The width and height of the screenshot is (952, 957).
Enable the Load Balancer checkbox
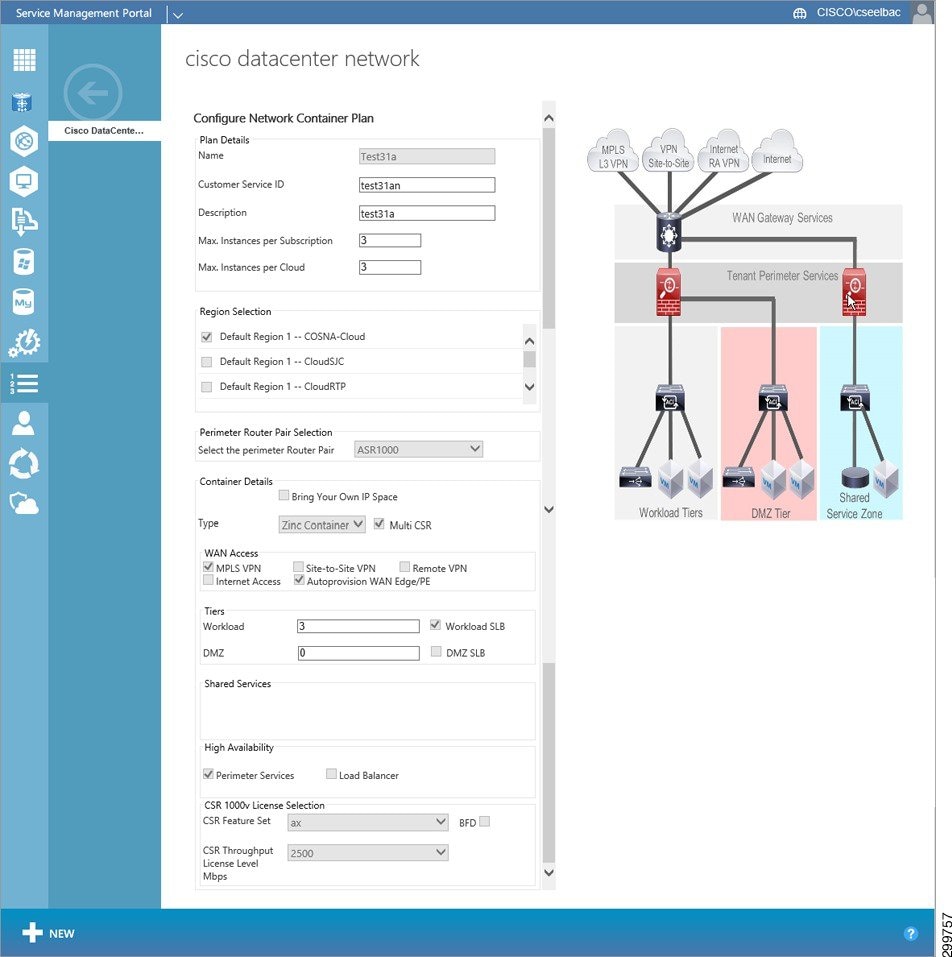click(331, 773)
